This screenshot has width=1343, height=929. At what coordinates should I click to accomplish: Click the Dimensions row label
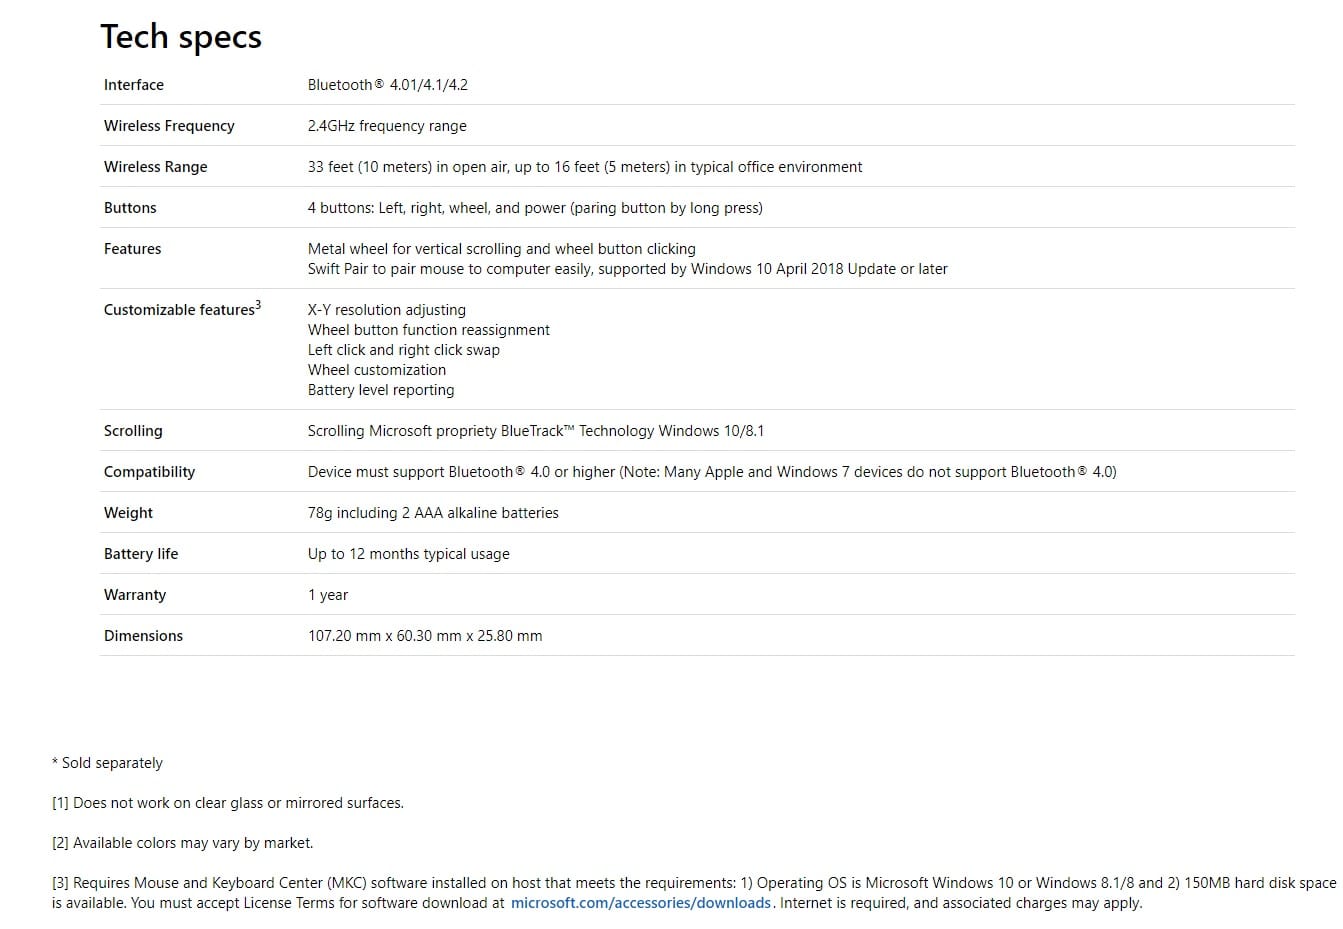143,636
